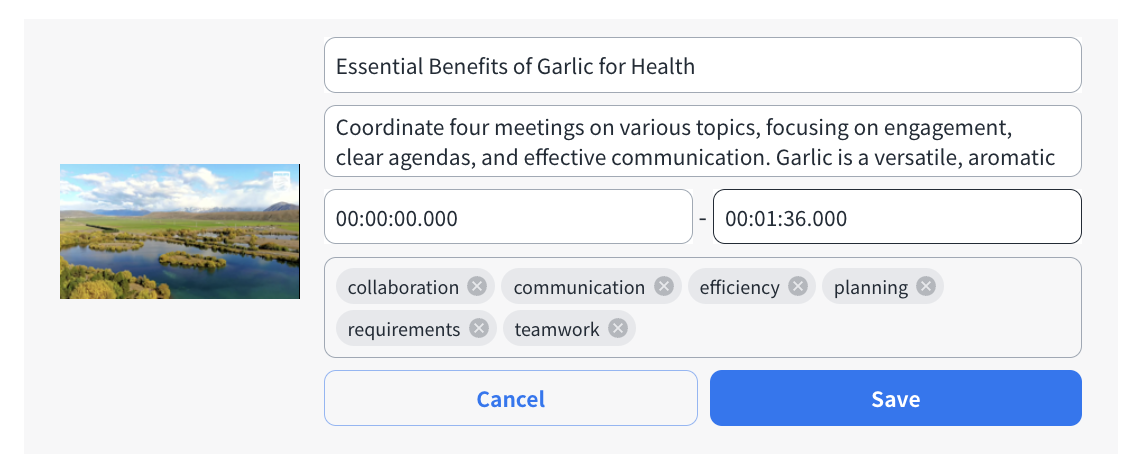The image size is (1134, 454).
Task: Edit the start time 00:00:00.000 field
Action: tap(508, 217)
